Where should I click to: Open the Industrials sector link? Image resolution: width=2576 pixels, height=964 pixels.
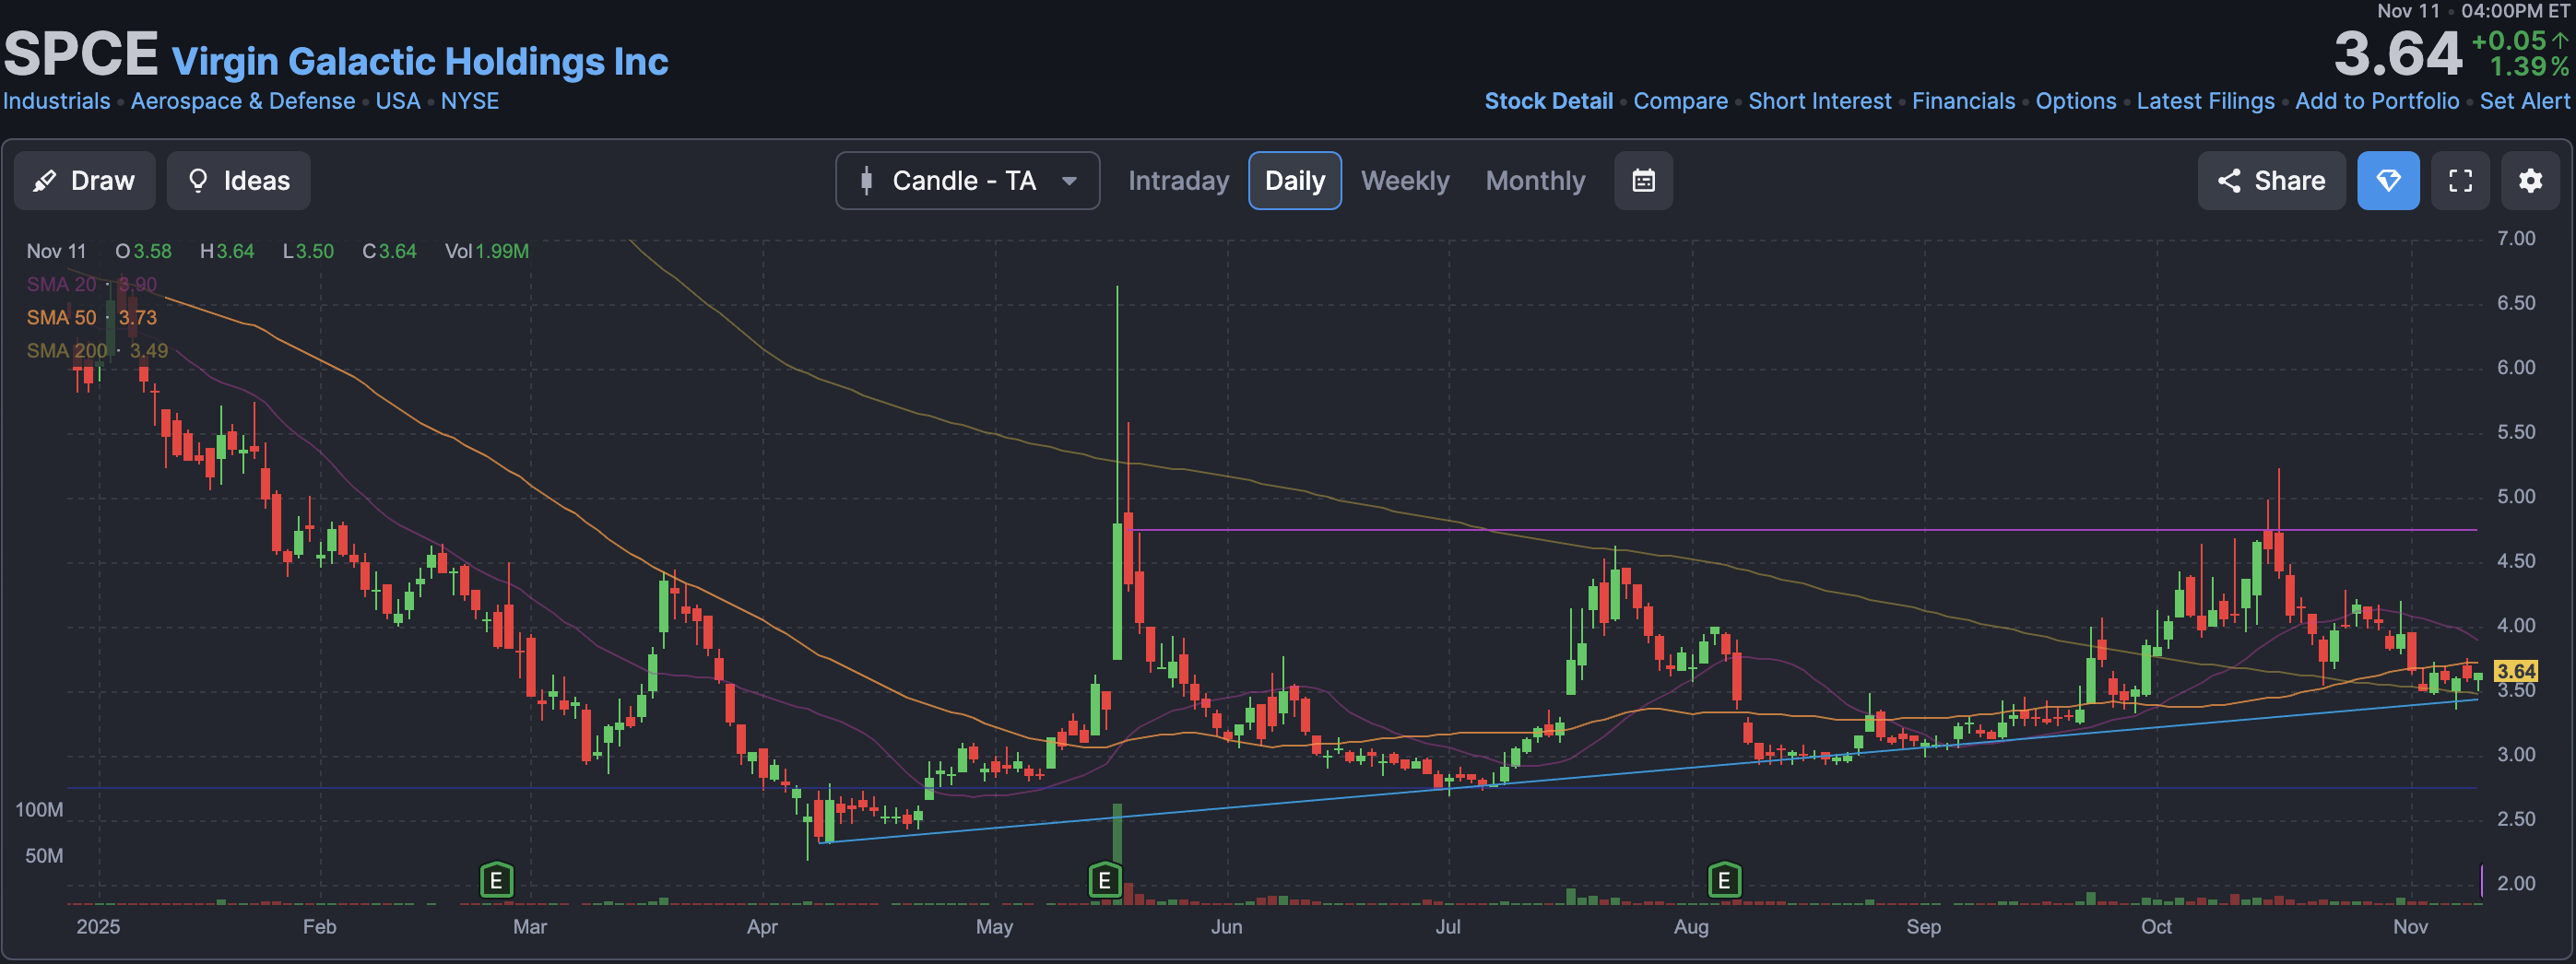(x=57, y=101)
